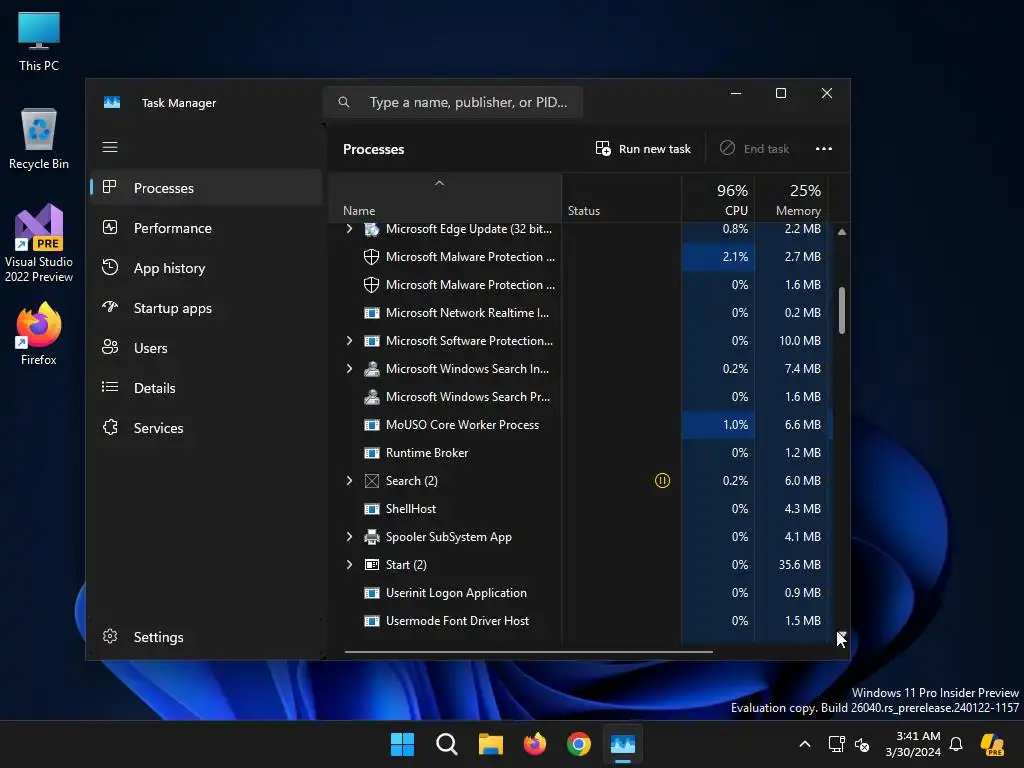Click the End task button
The image size is (1024, 768).
754,149
